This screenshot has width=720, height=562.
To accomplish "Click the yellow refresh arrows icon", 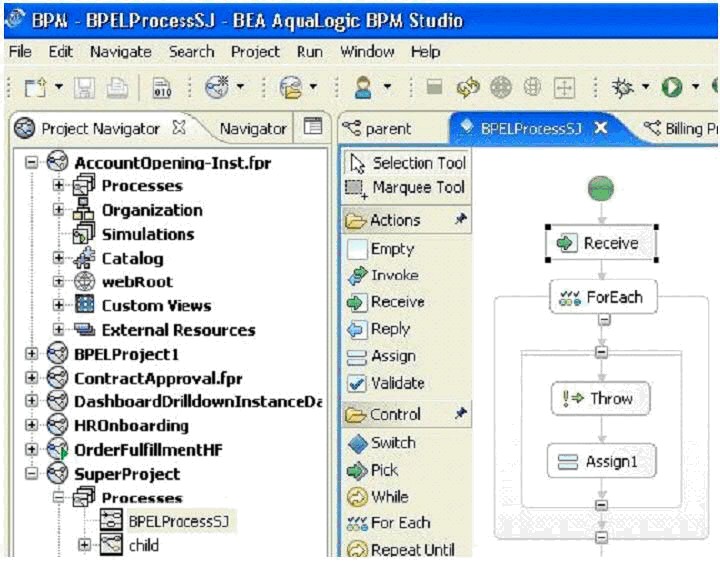I will click(x=468, y=87).
